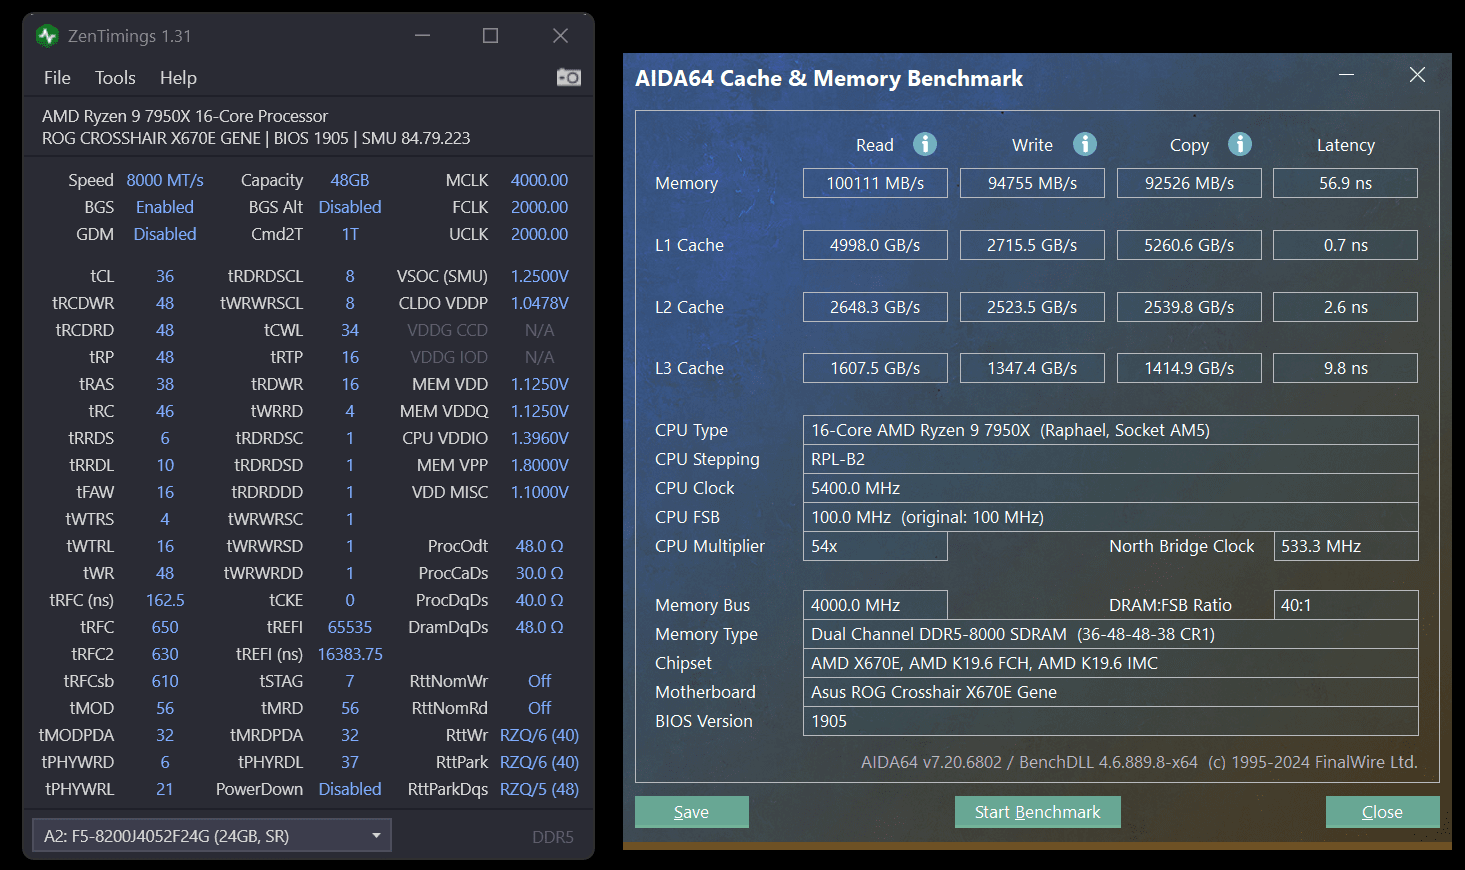Close the ZenTimings window
The image size is (1465, 870).
click(560, 36)
